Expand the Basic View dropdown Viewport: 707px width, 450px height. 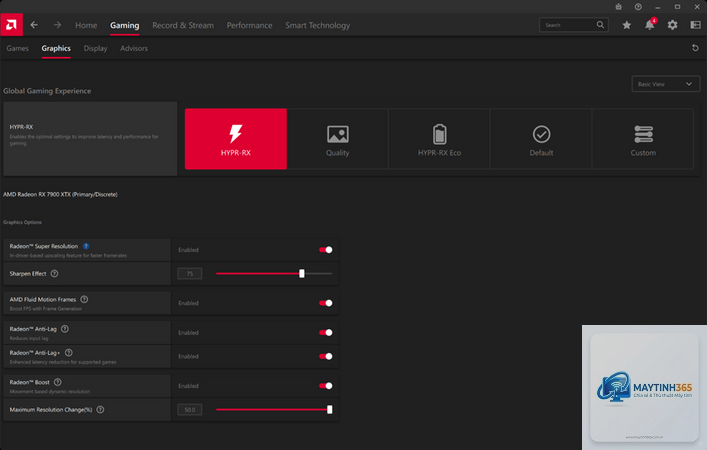[x=666, y=84]
